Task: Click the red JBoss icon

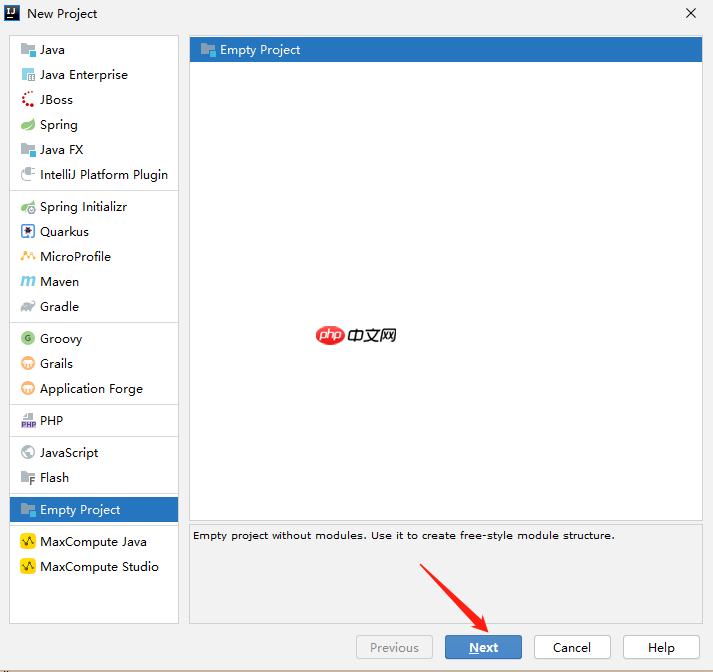Action: [28, 100]
